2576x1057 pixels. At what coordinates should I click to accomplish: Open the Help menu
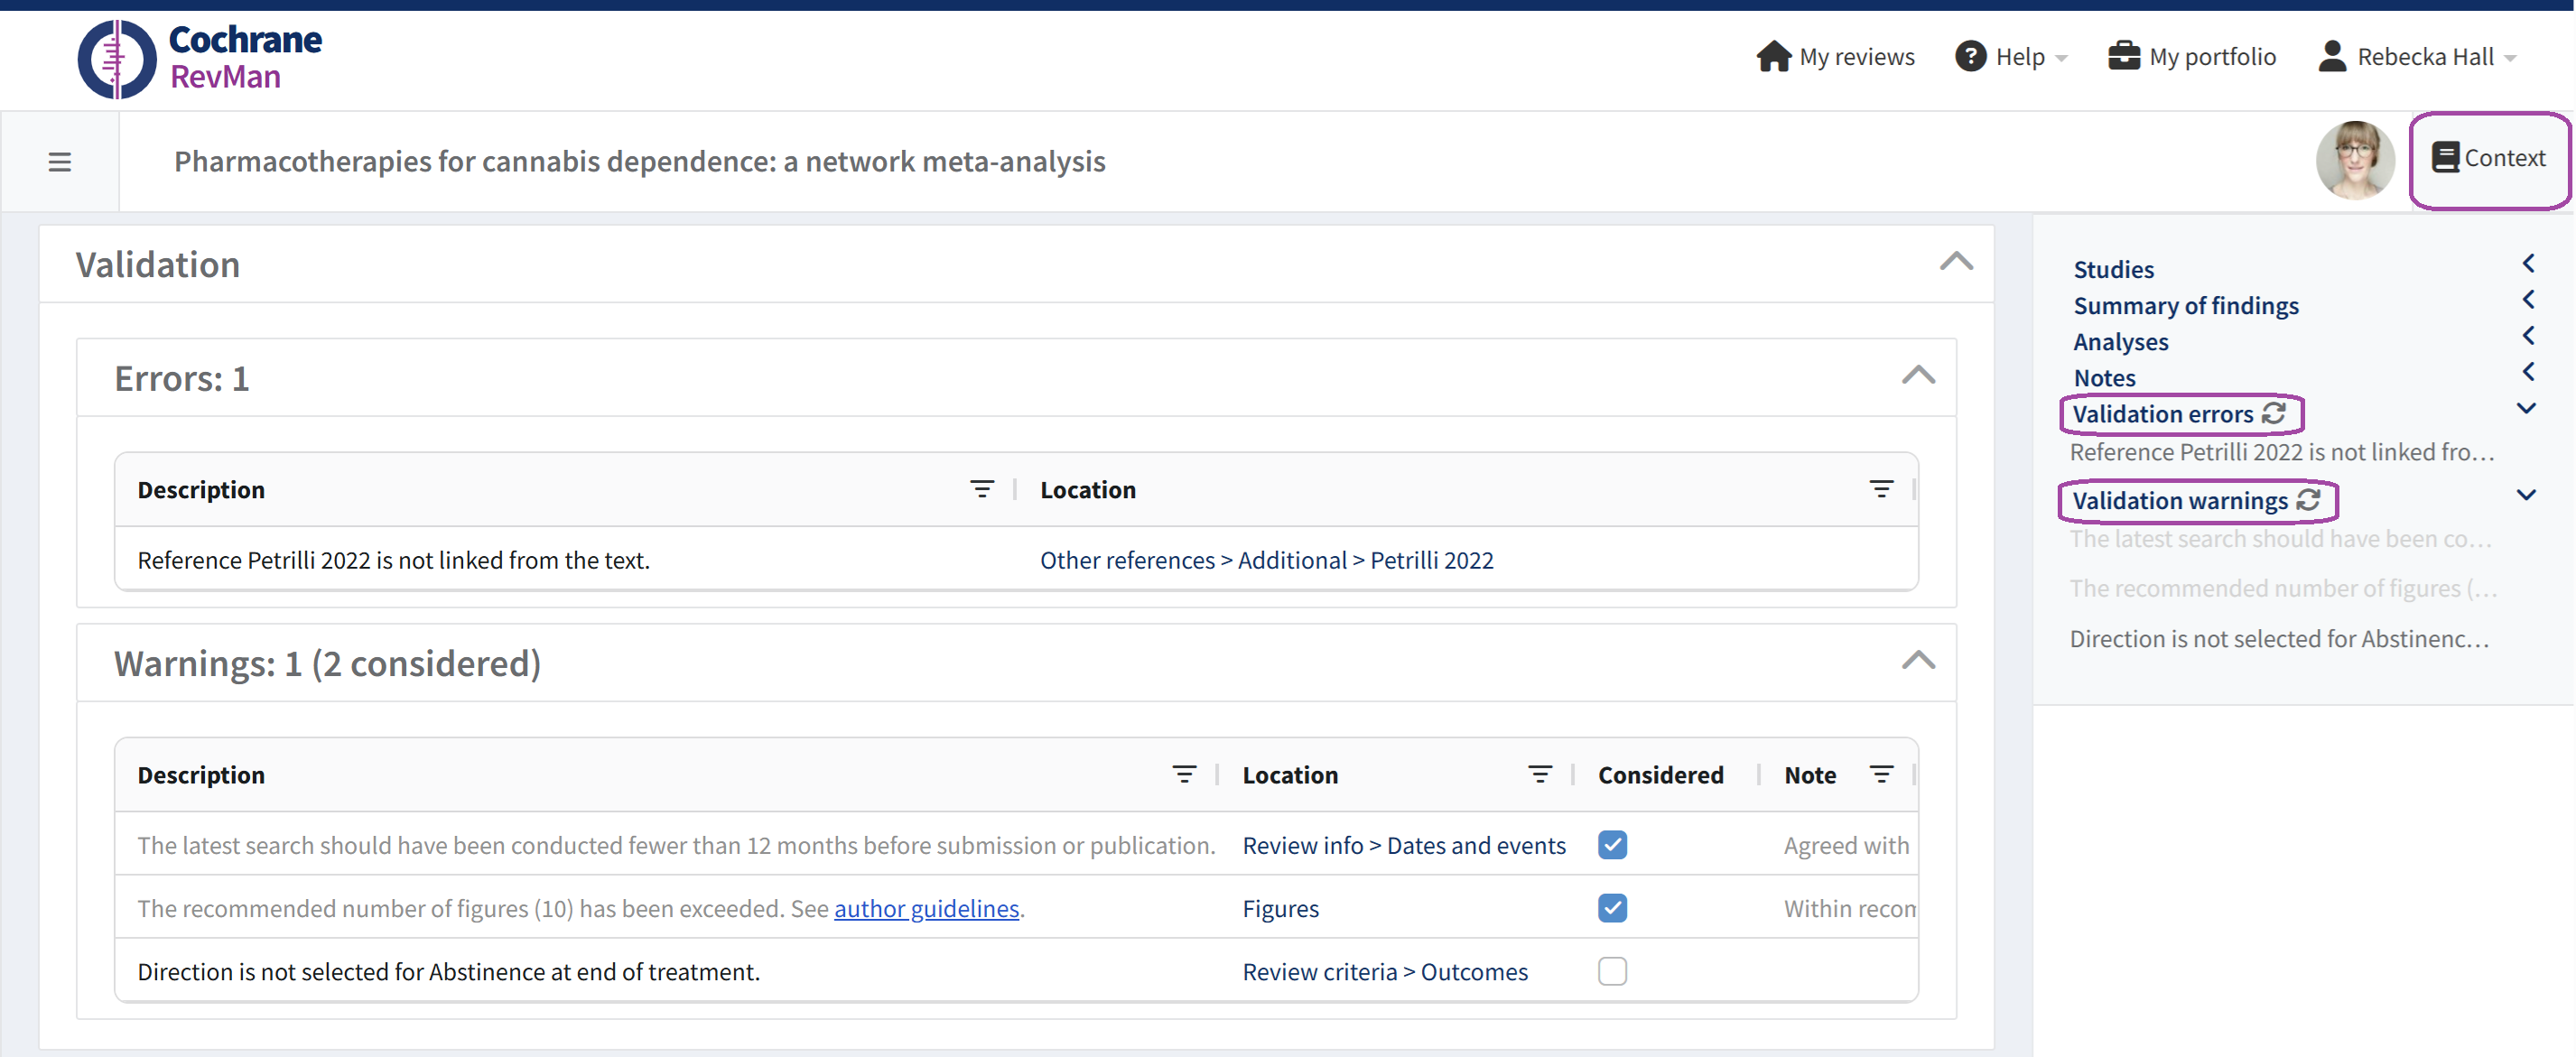(2011, 57)
